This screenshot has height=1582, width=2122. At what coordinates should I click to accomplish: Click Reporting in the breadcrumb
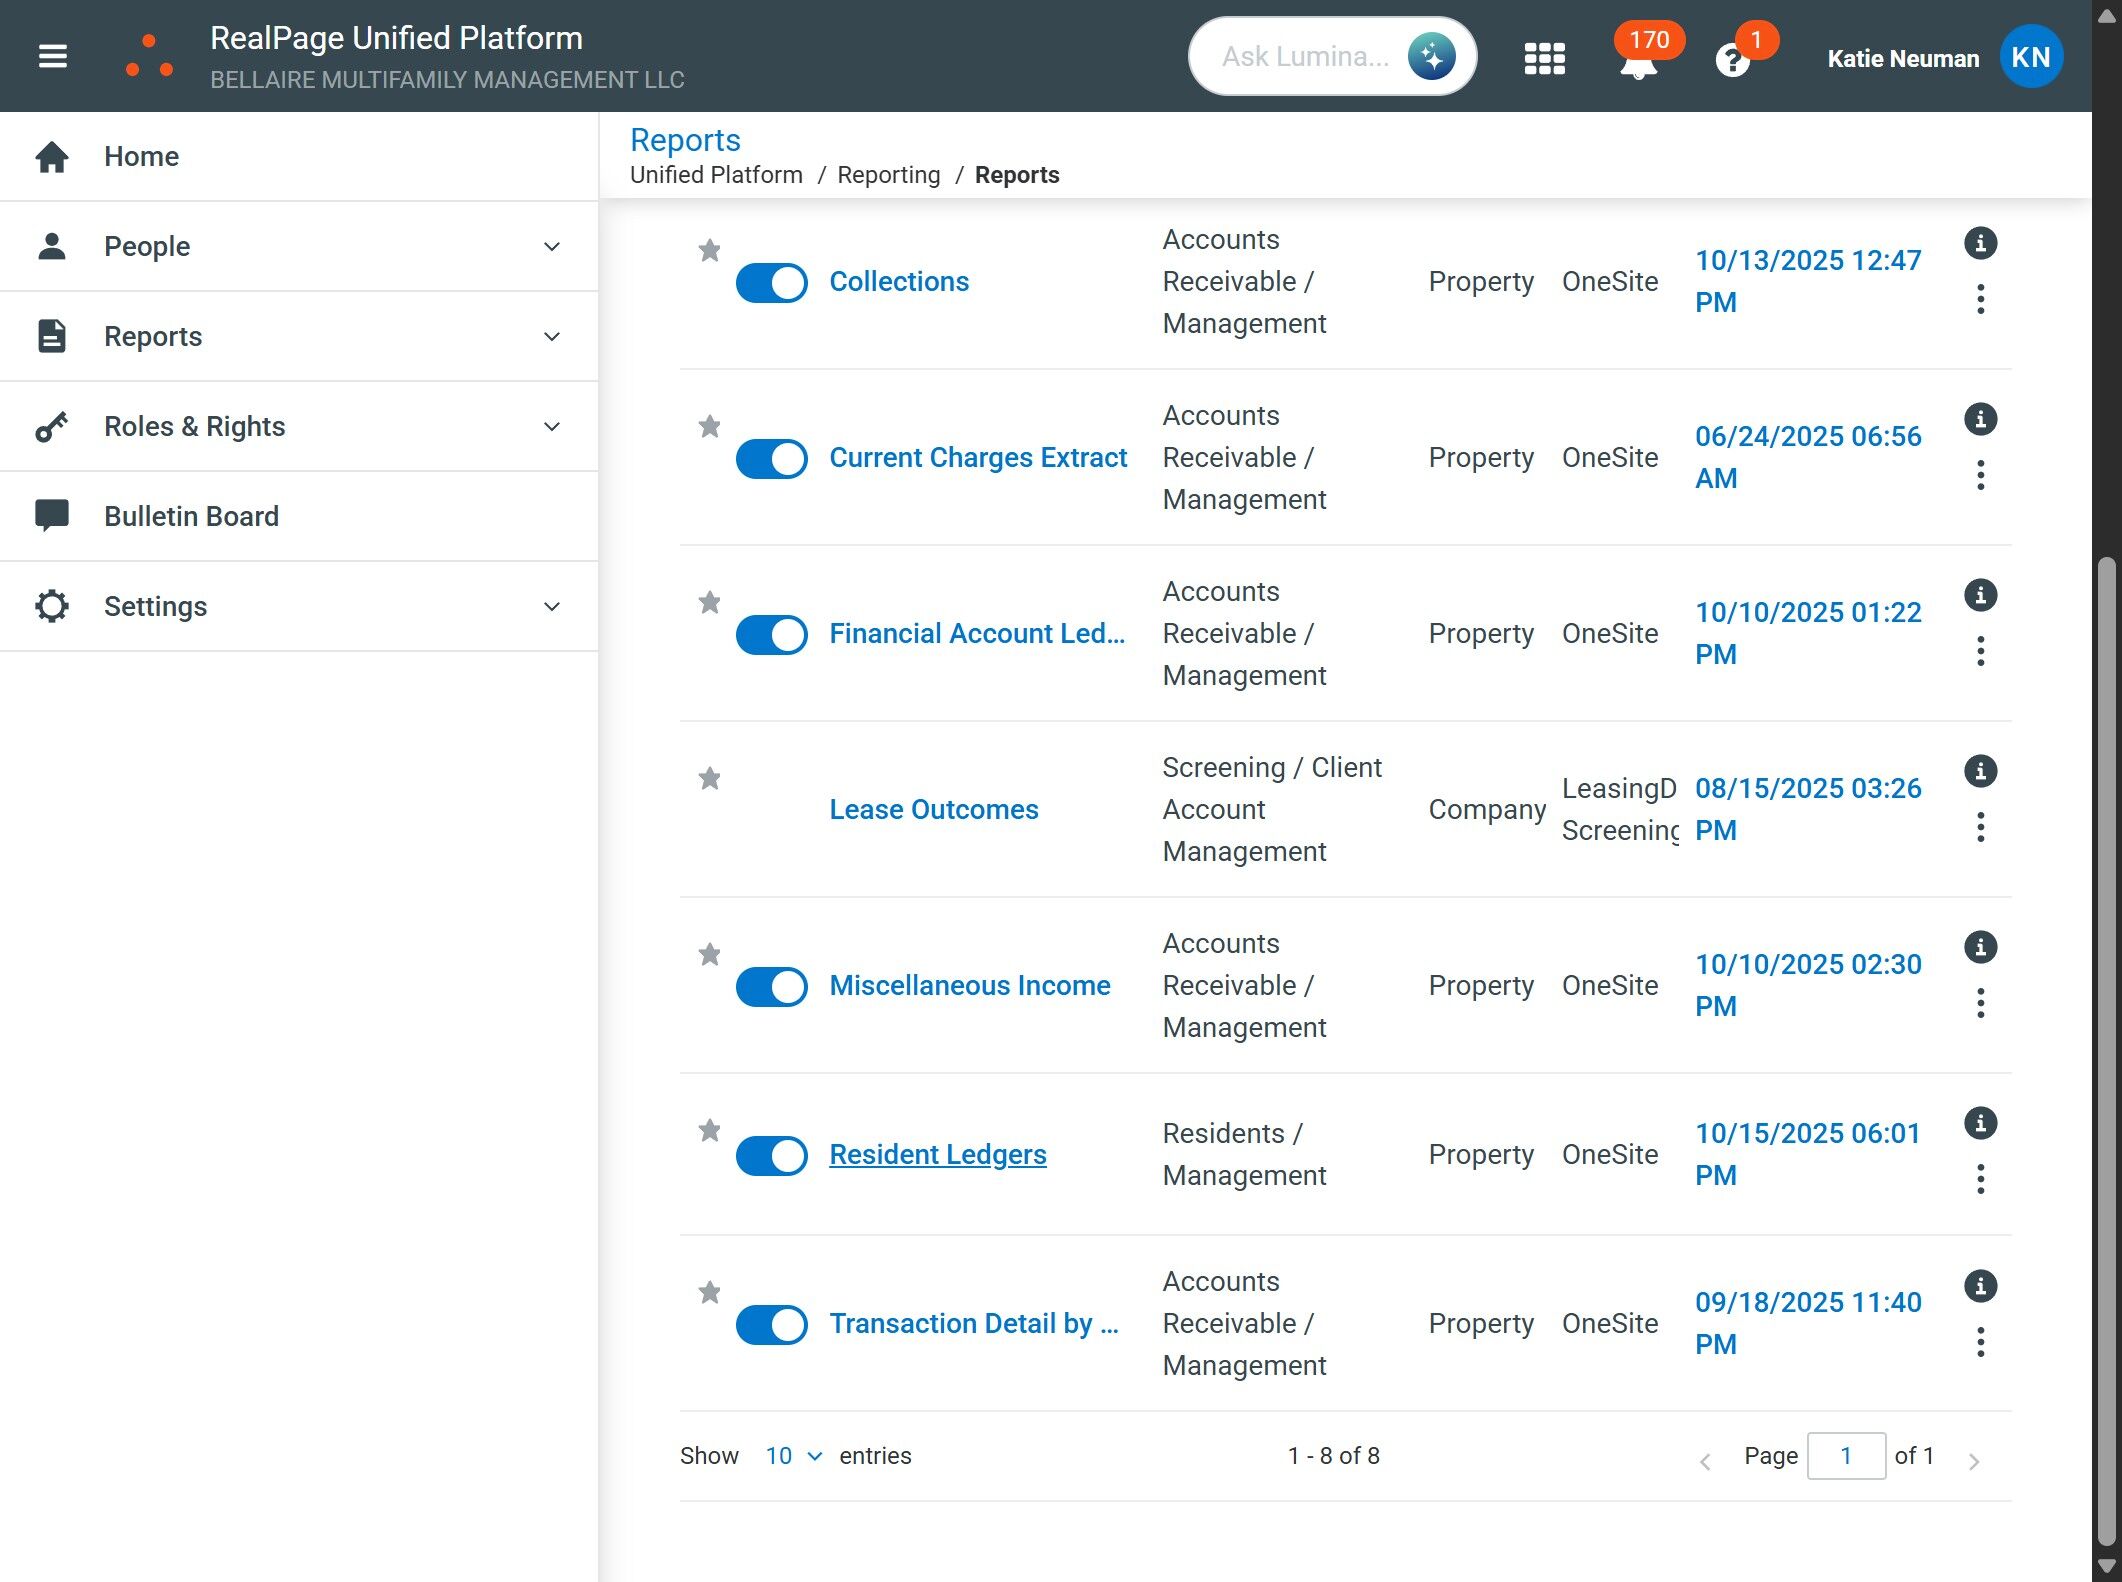coord(888,175)
